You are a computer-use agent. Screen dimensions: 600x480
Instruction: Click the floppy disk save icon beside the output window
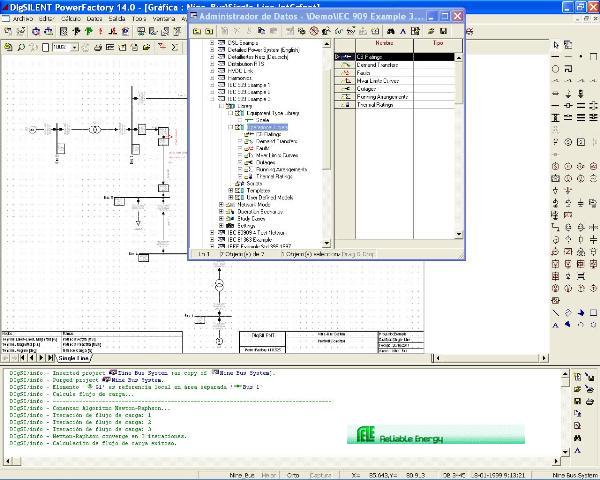tap(578, 401)
